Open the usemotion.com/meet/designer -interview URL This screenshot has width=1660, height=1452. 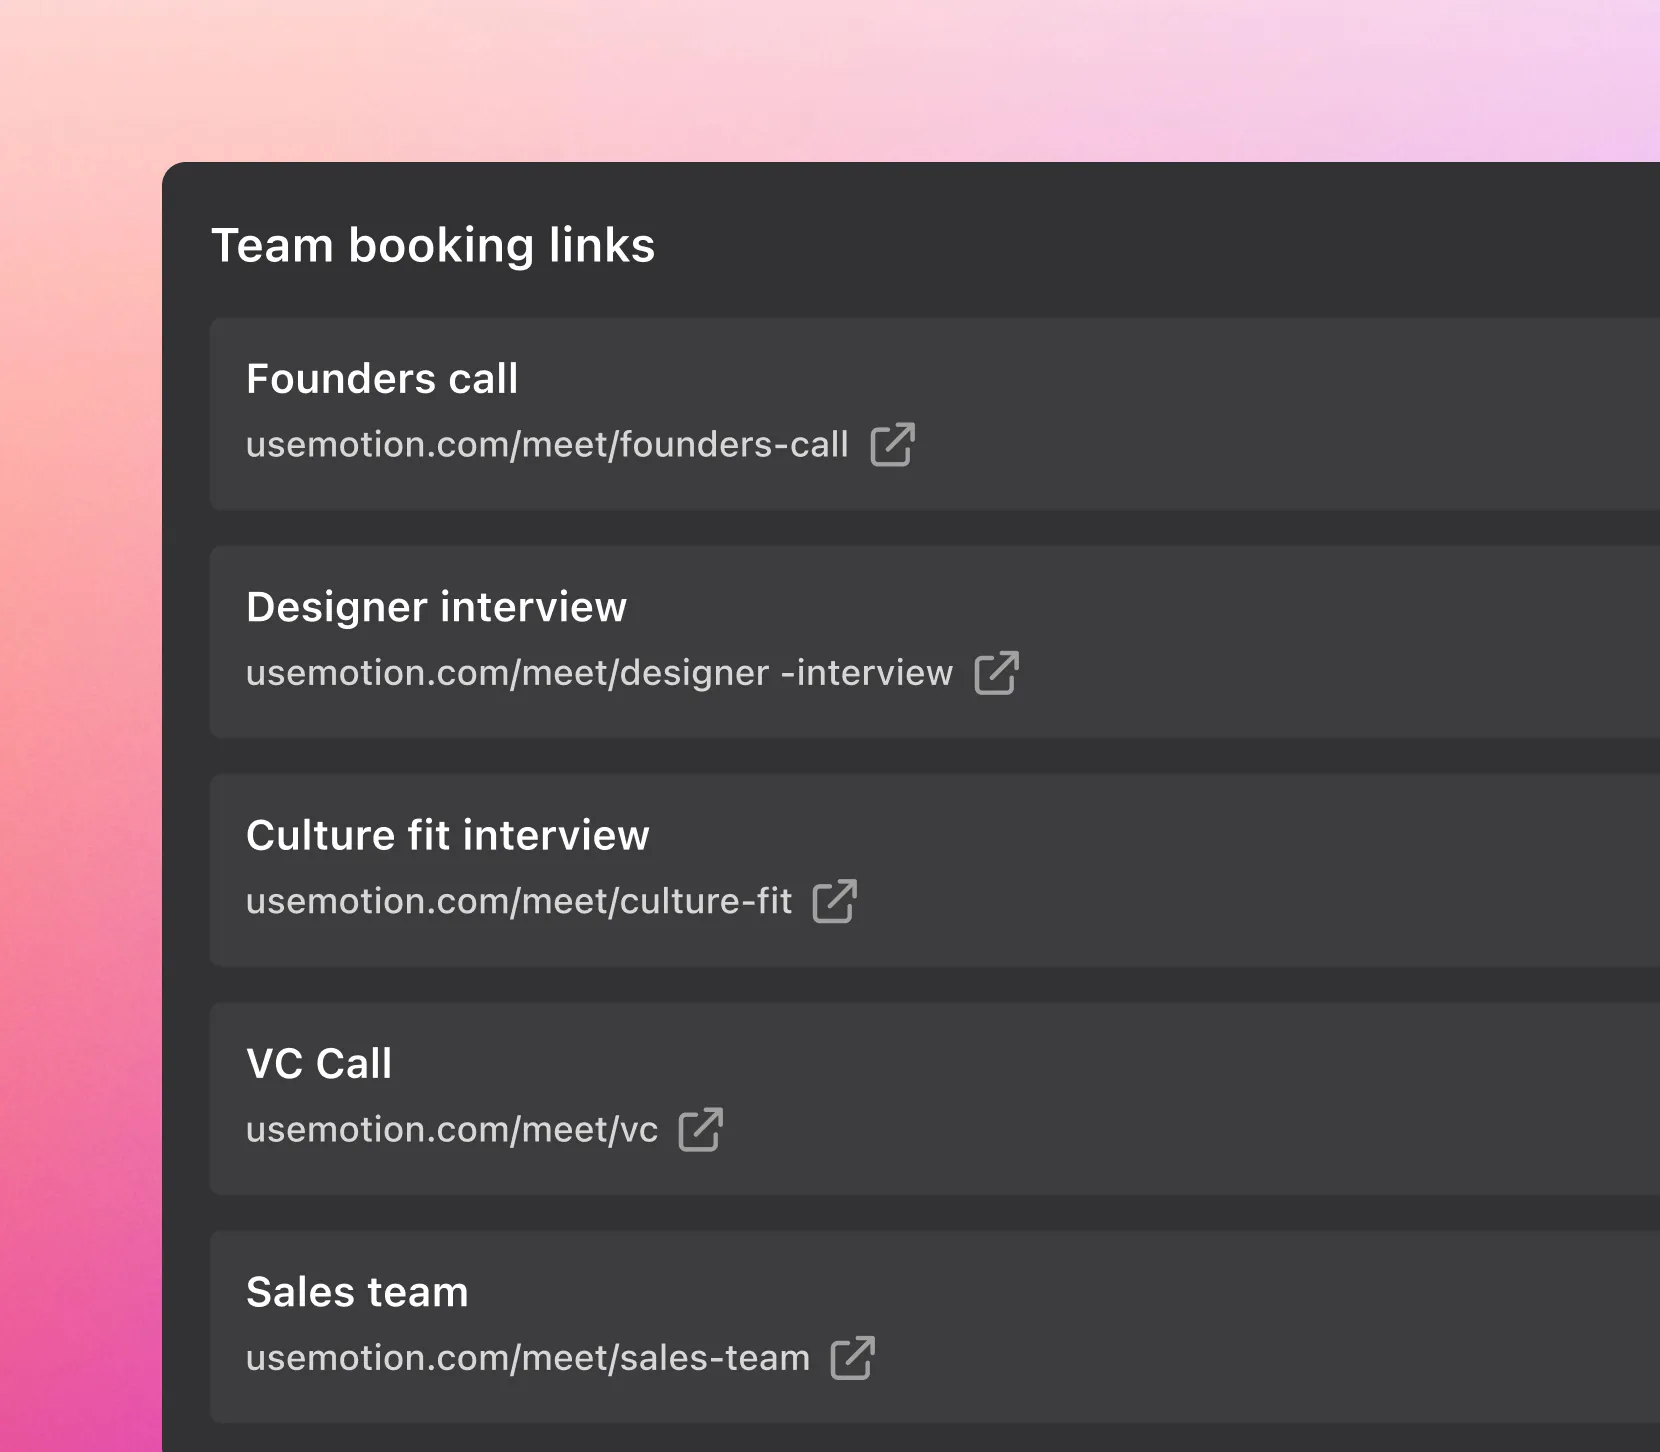point(599,673)
